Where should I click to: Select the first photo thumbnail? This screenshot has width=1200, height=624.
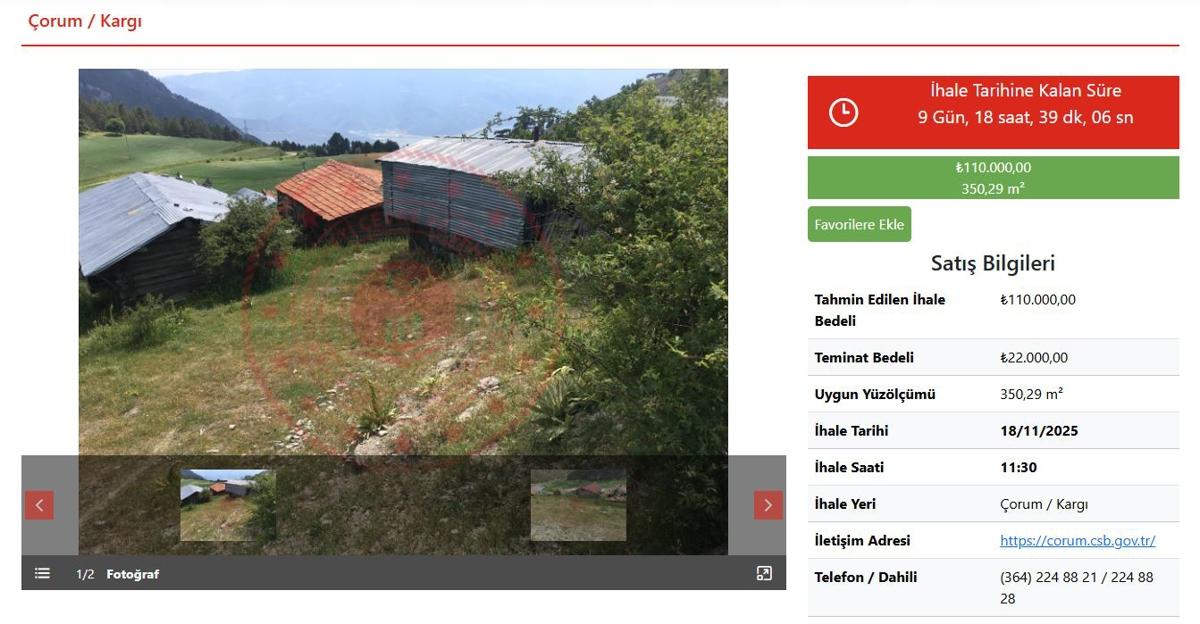[x=228, y=505]
